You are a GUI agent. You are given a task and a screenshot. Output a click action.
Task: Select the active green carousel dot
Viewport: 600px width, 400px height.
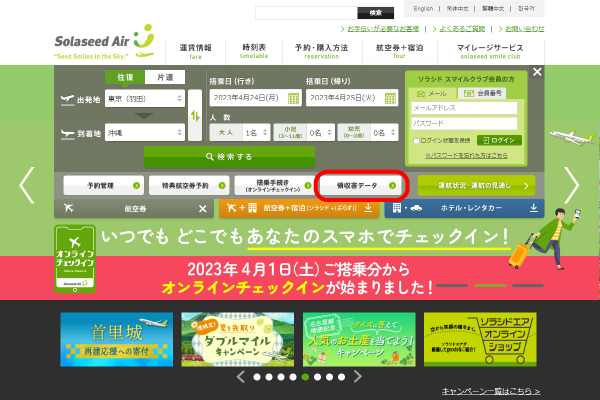coord(305,377)
